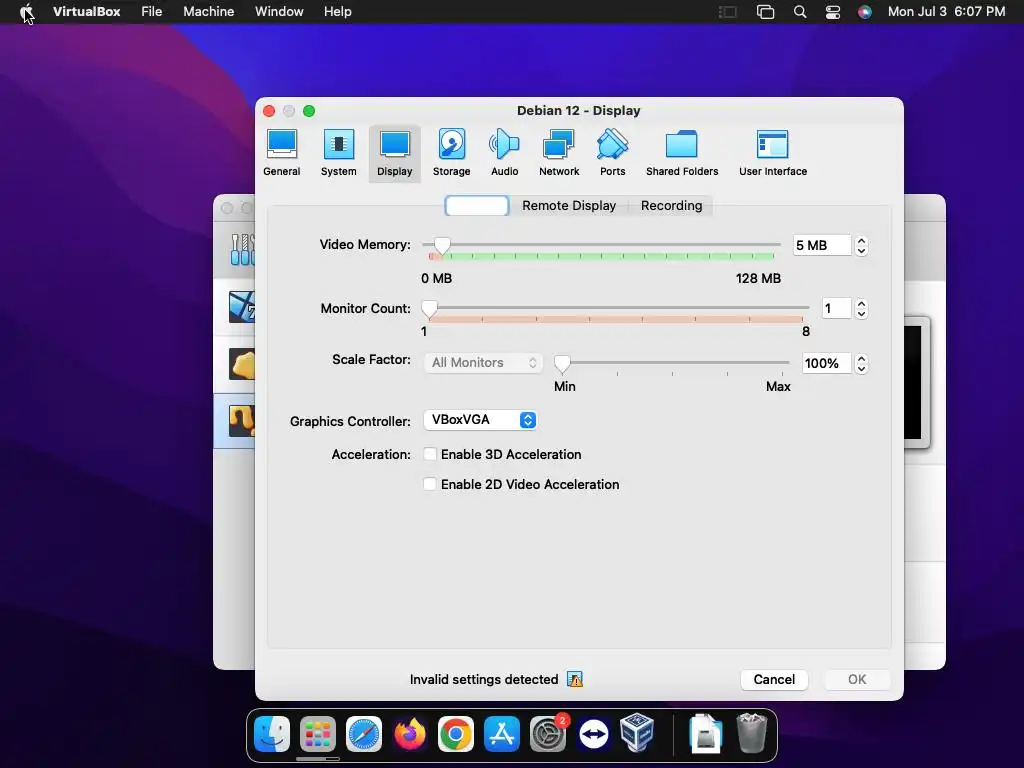The width and height of the screenshot is (1024, 768).
Task: Click the date and time in menu bar
Action: [x=946, y=12]
